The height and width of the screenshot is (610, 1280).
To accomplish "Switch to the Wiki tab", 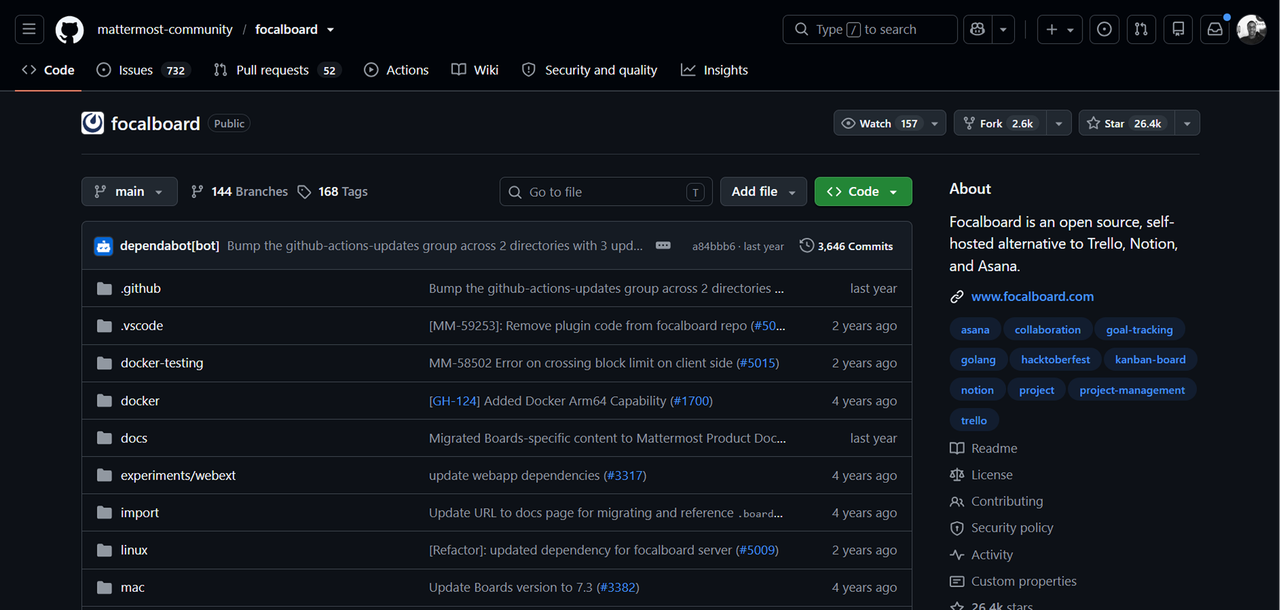I will pos(475,70).
